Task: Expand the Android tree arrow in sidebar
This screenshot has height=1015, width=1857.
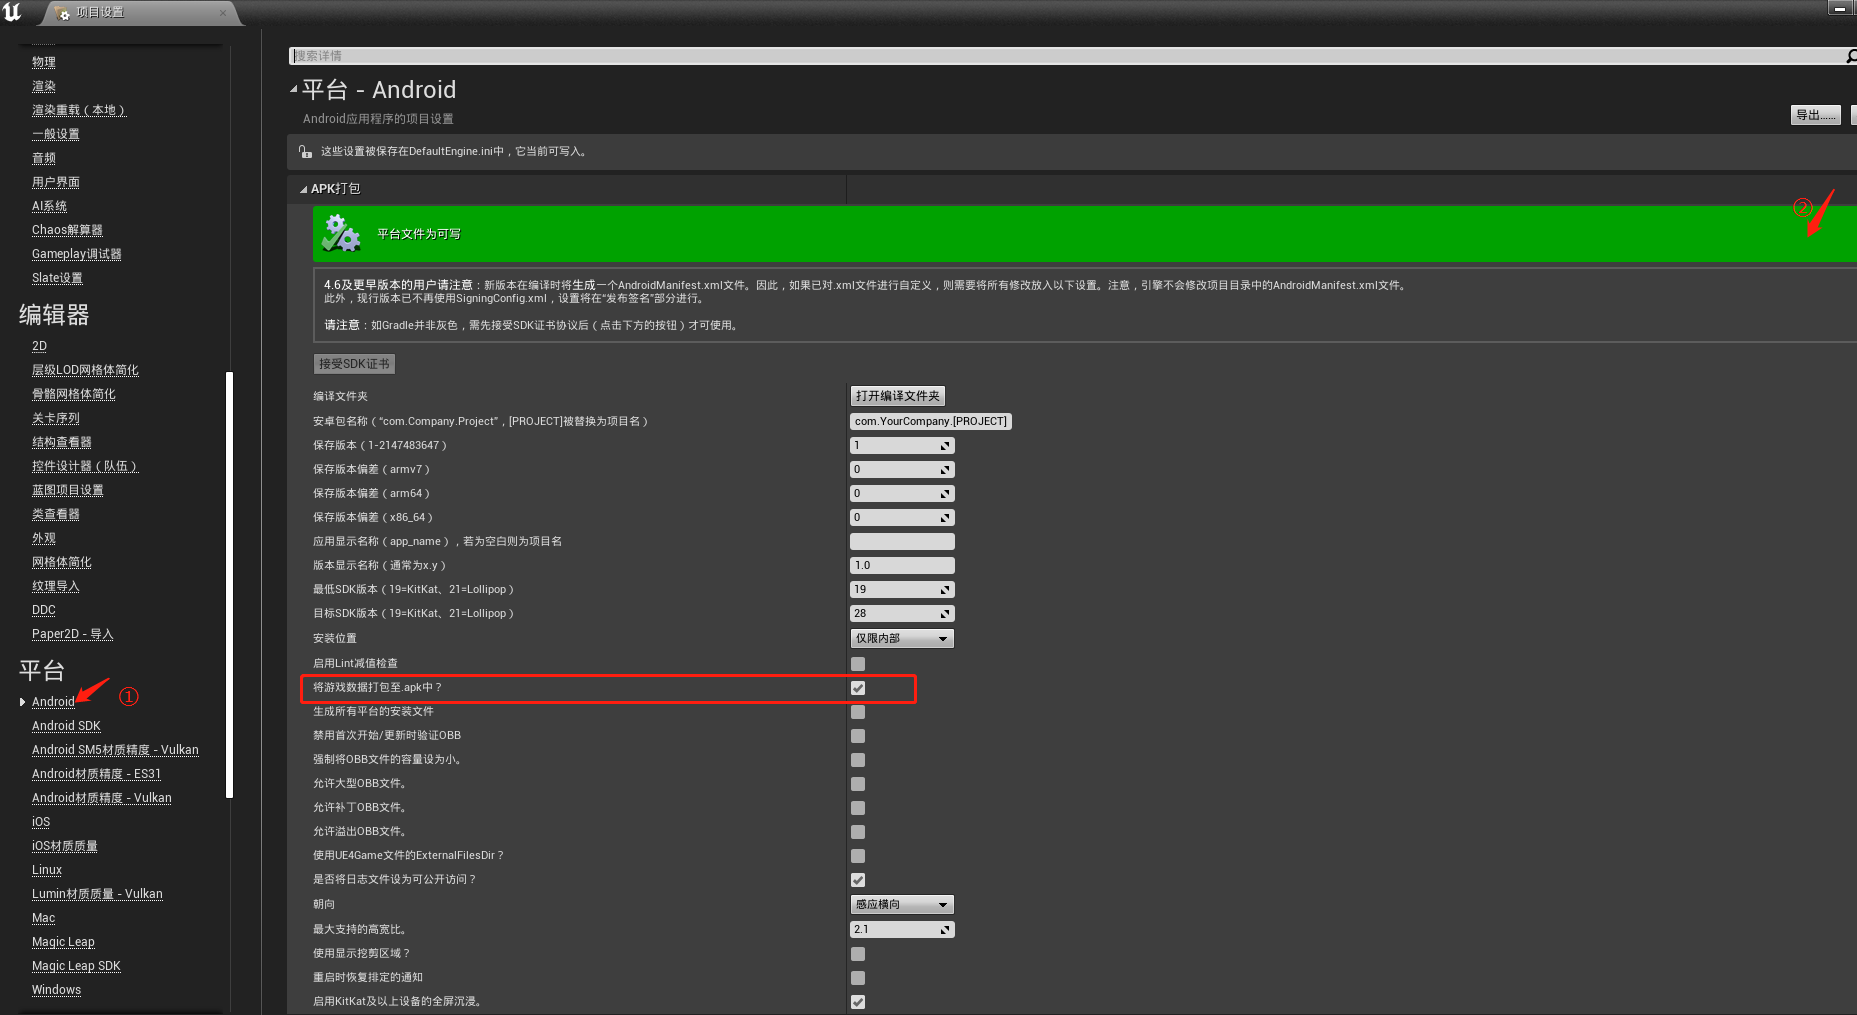Action: click(x=22, y=702)
